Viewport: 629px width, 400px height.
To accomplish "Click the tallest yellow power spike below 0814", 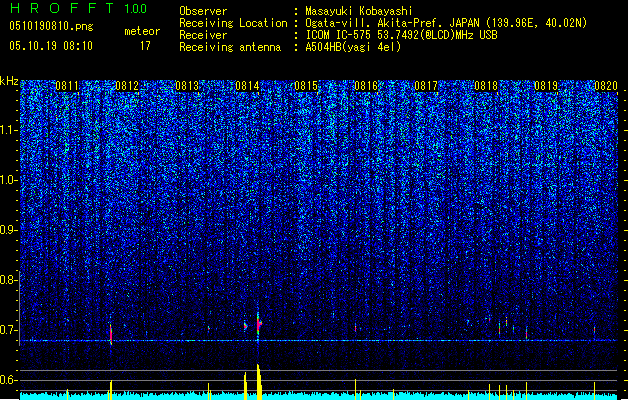I will tap(259, 381).
